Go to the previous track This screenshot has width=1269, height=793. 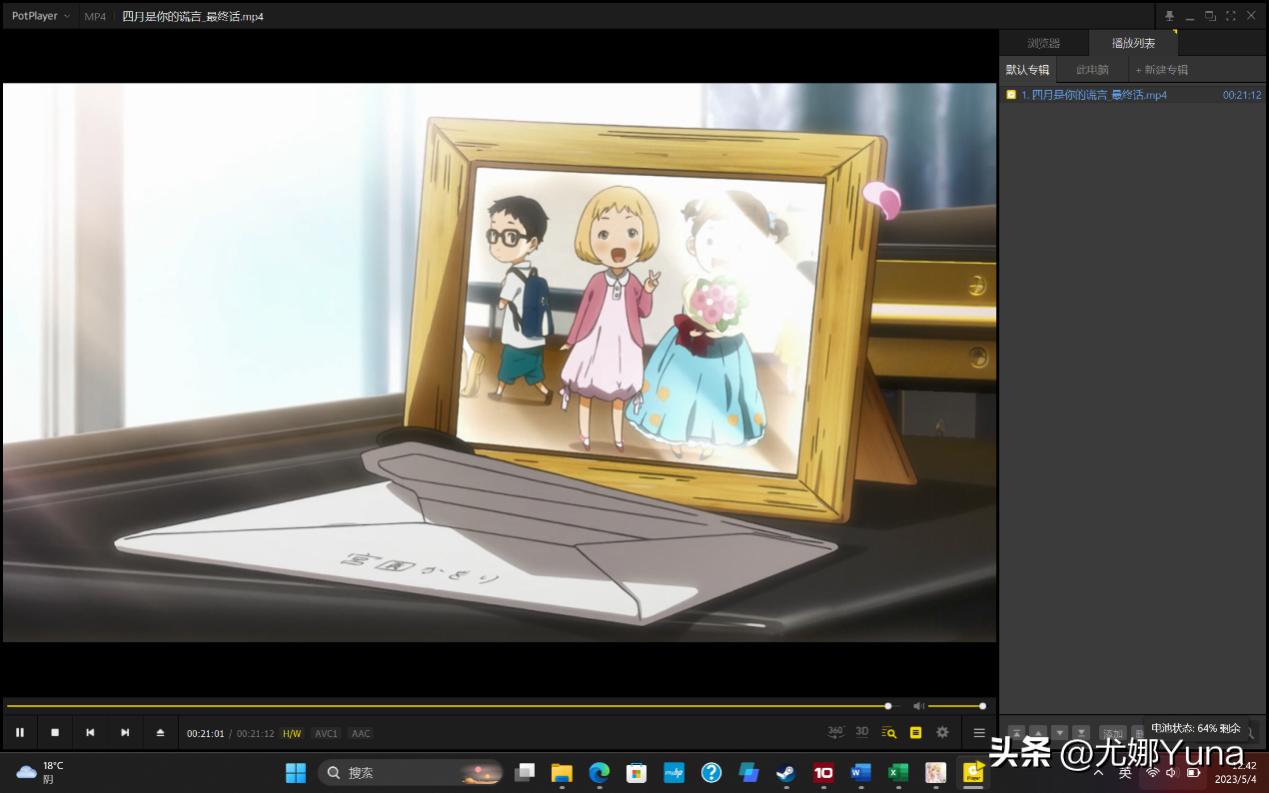[90, 733]
